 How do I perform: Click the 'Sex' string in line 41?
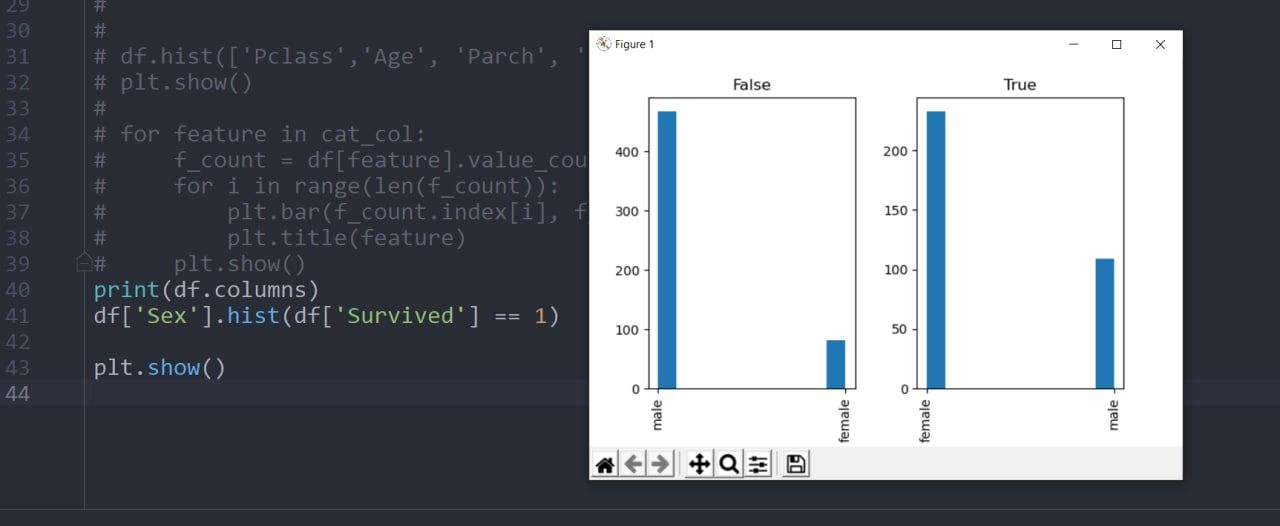[167, 316]
